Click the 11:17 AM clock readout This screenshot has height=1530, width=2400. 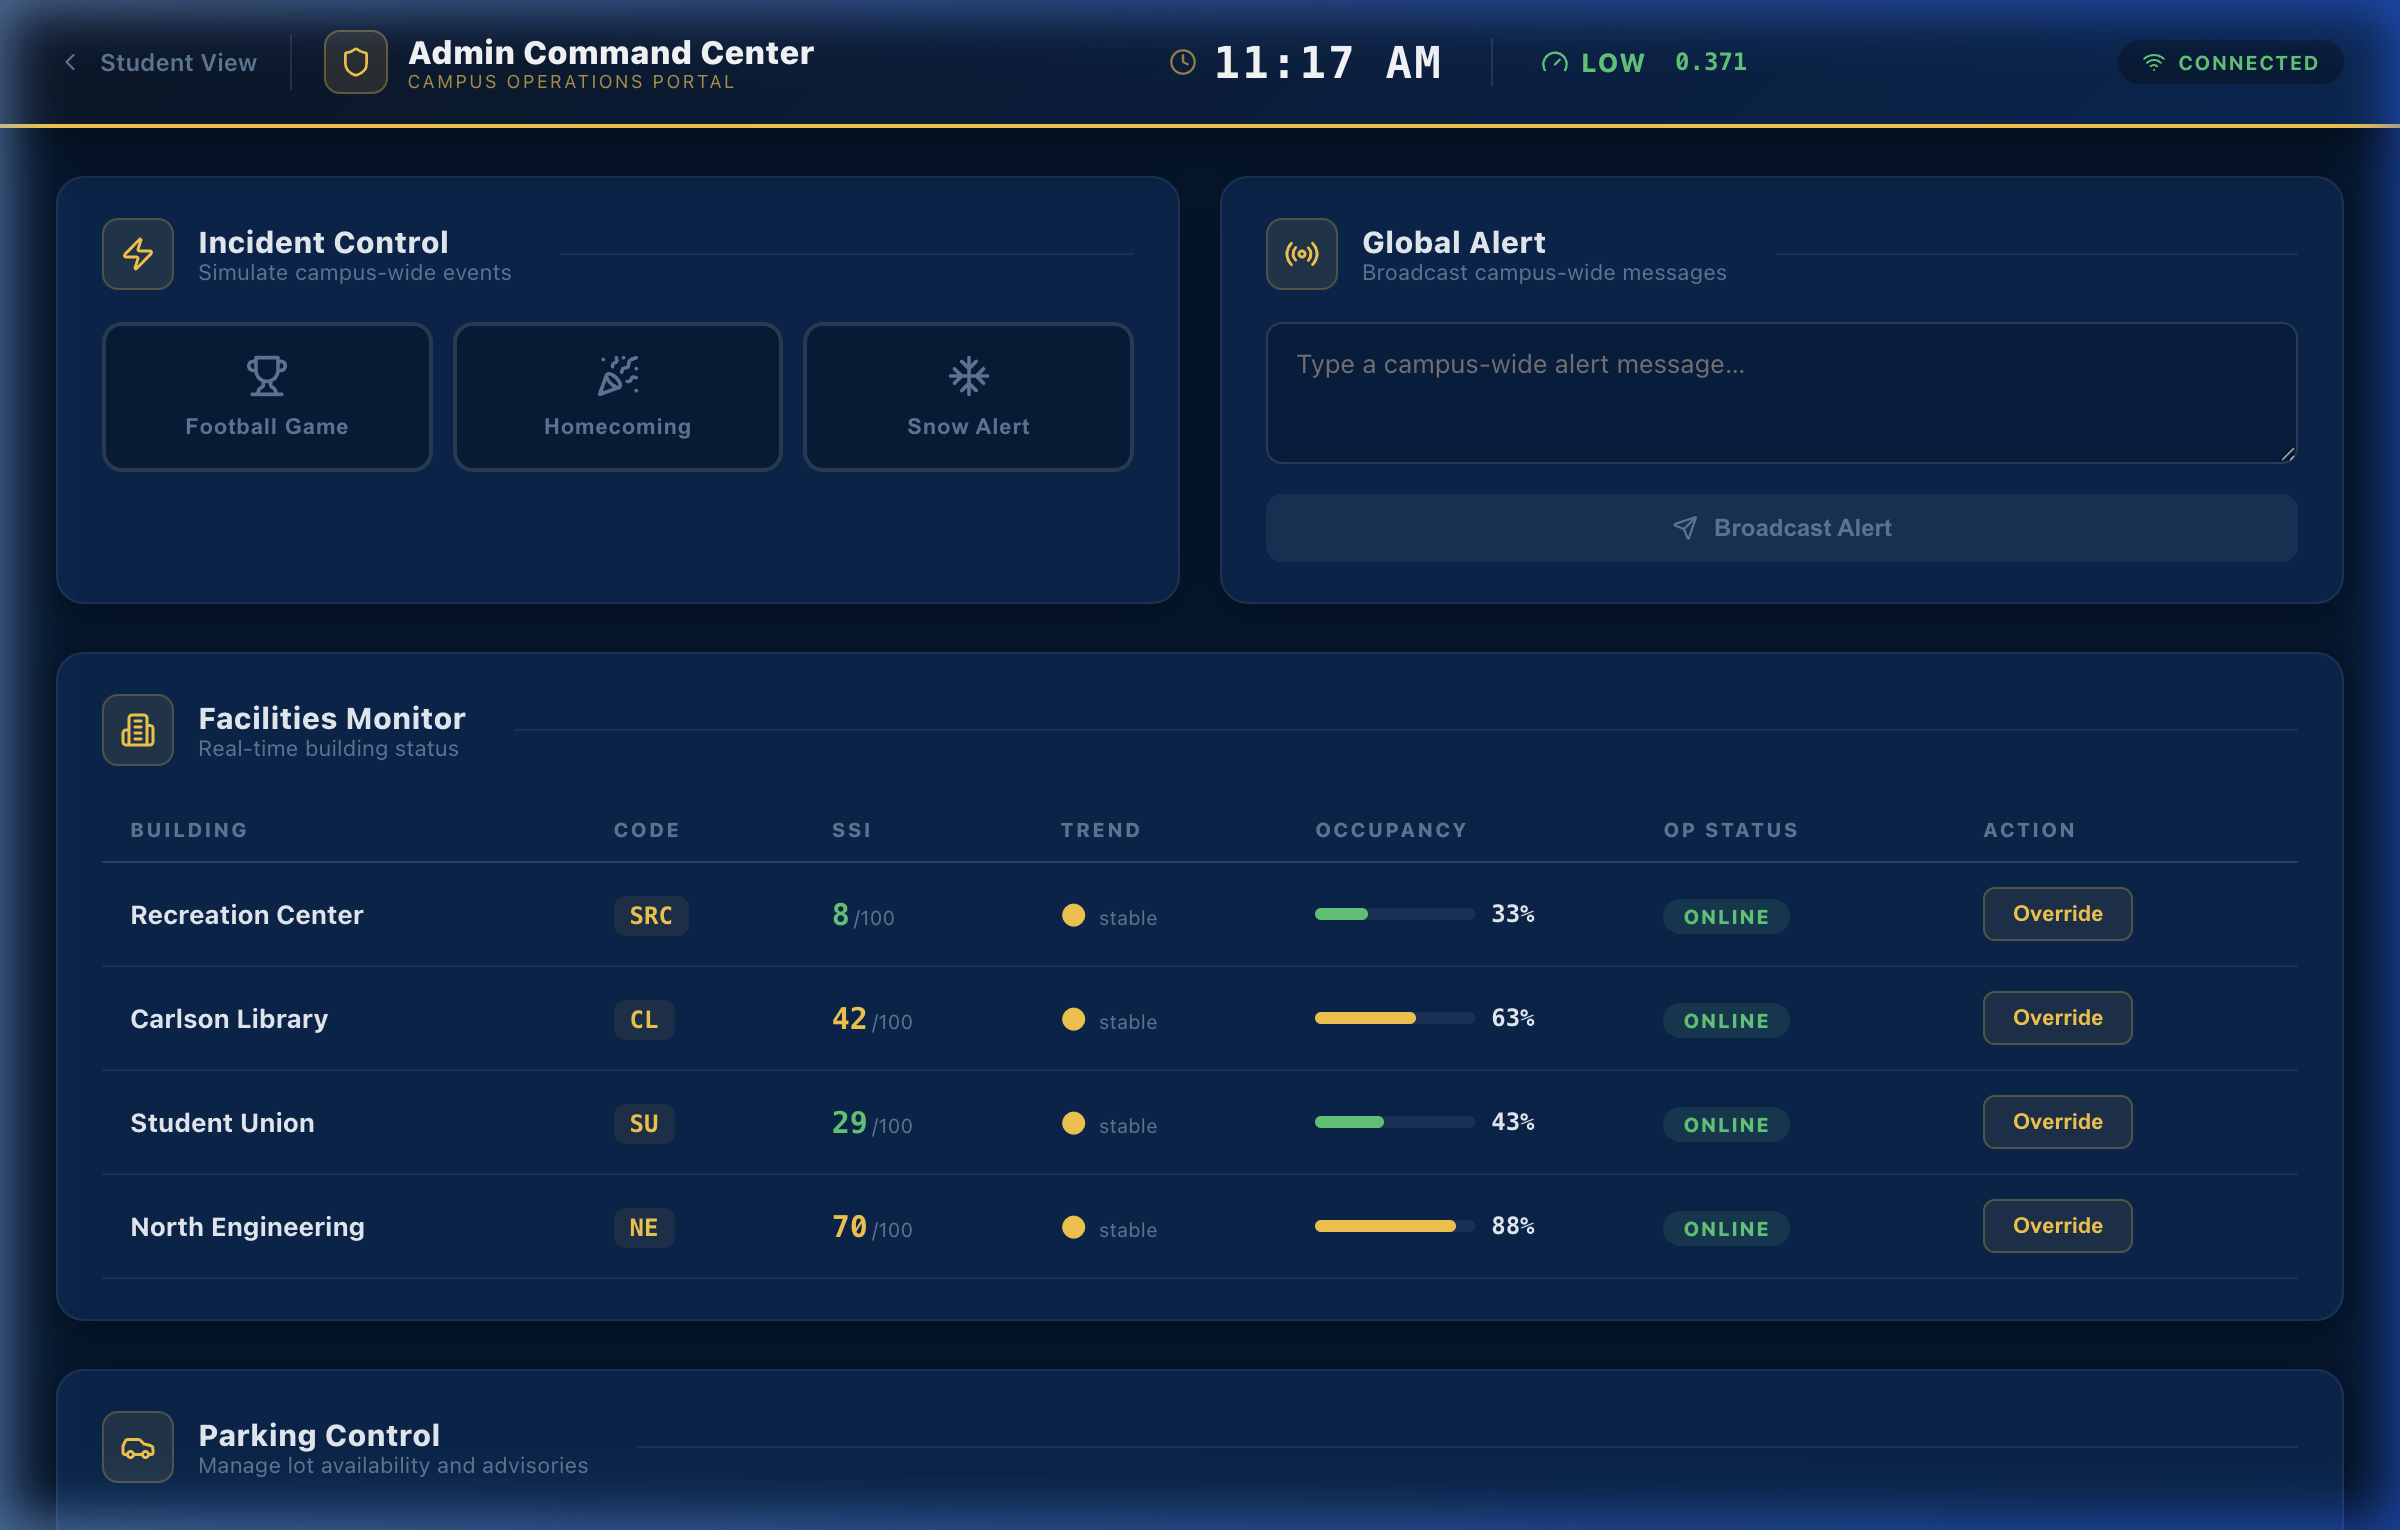pos(1328,62)
